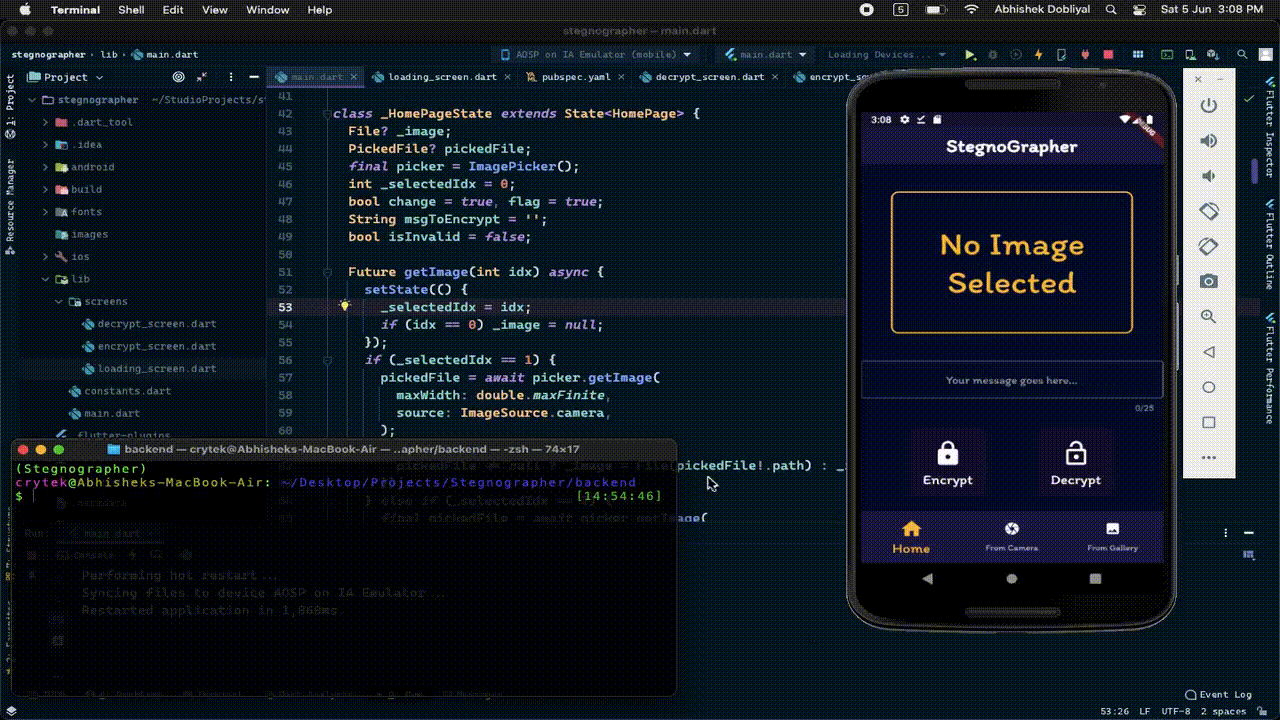1280x720 pixels.
Task: Tap the Android back navigation triangle
Action: pos(927,579)
